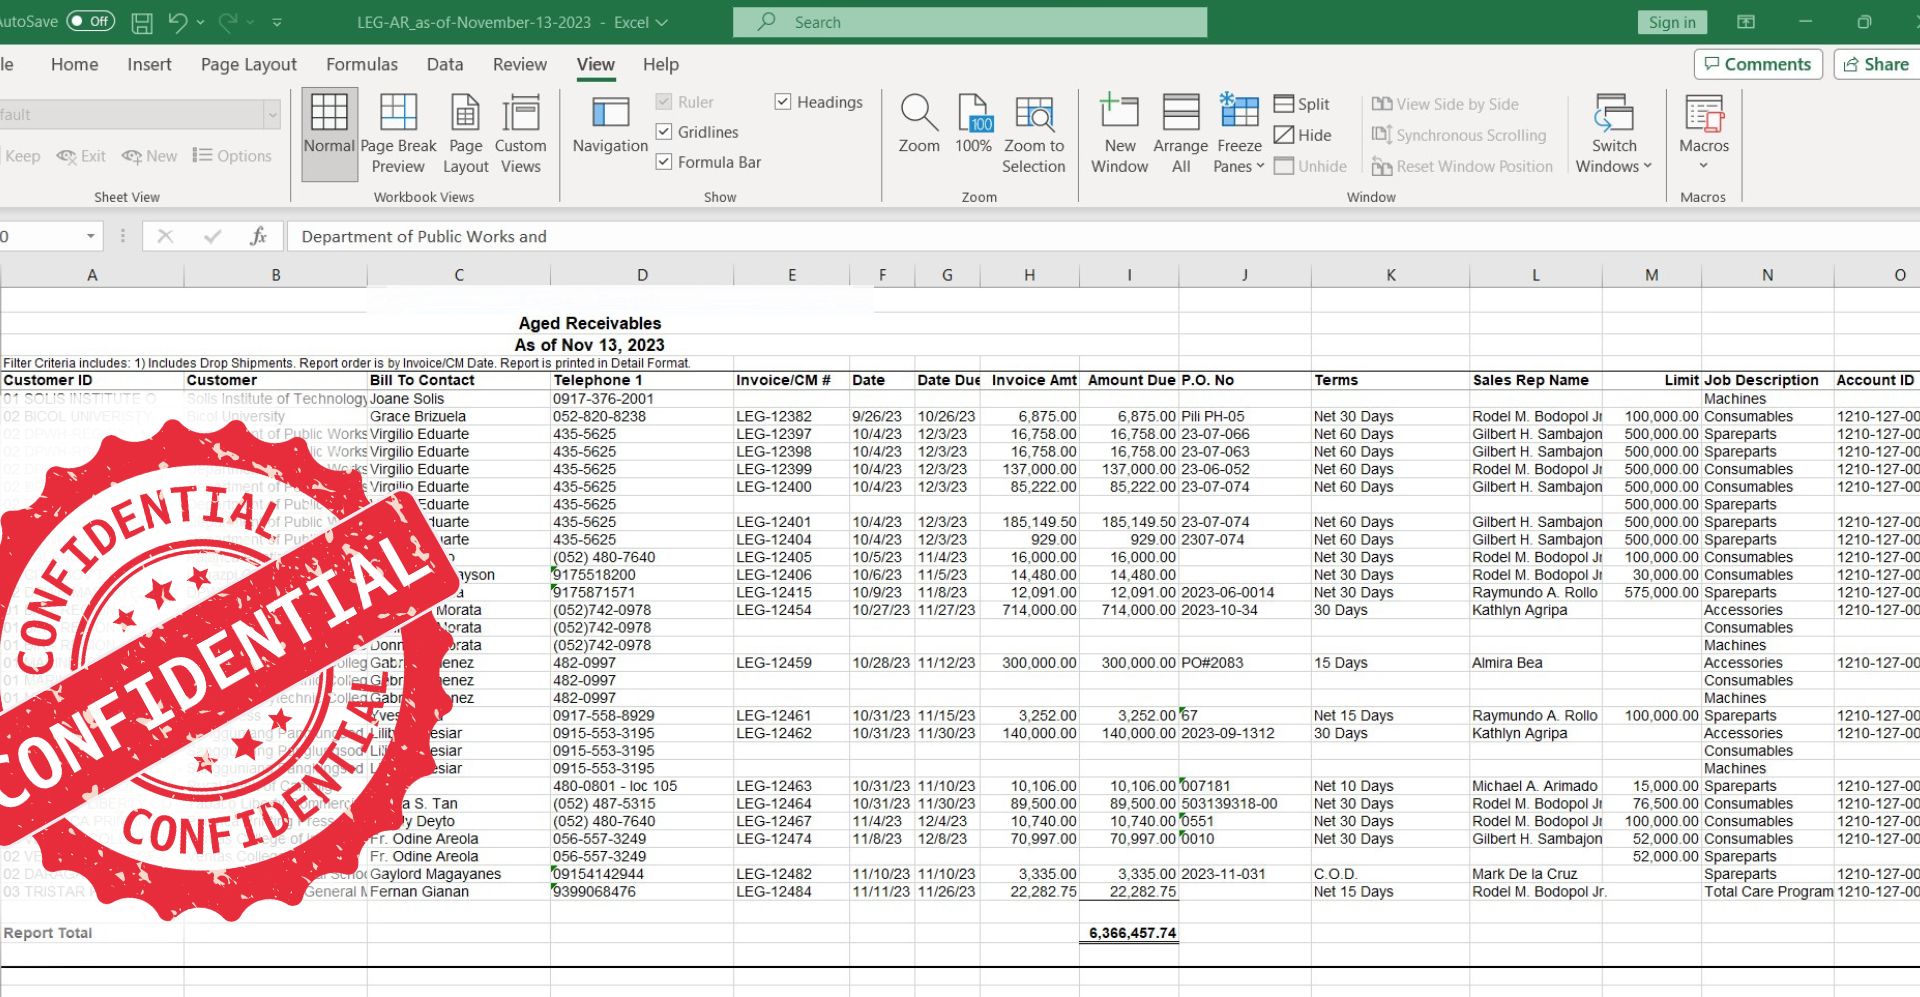The width and height of the screenshot is (1920, 997).
Task: Open the Data tab
Action: [x=445, y=64]
